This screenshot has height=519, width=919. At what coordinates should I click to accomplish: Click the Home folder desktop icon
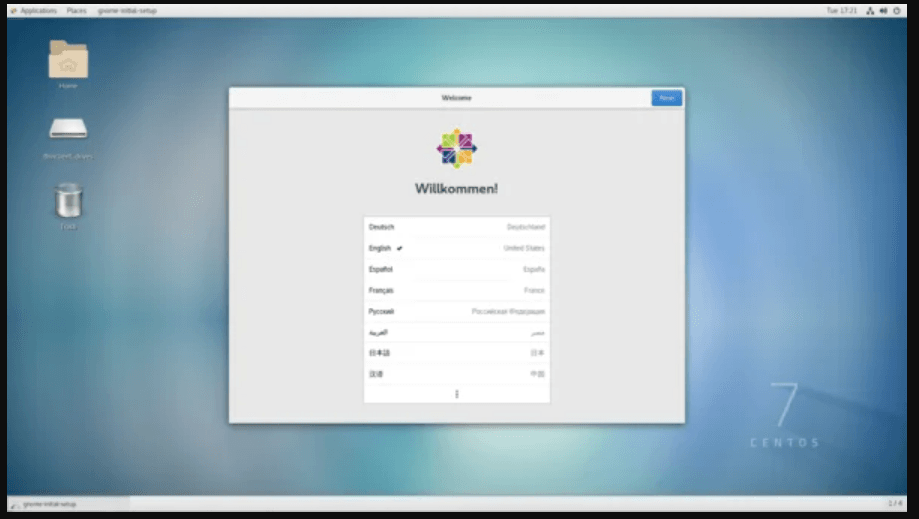[68, 60]
